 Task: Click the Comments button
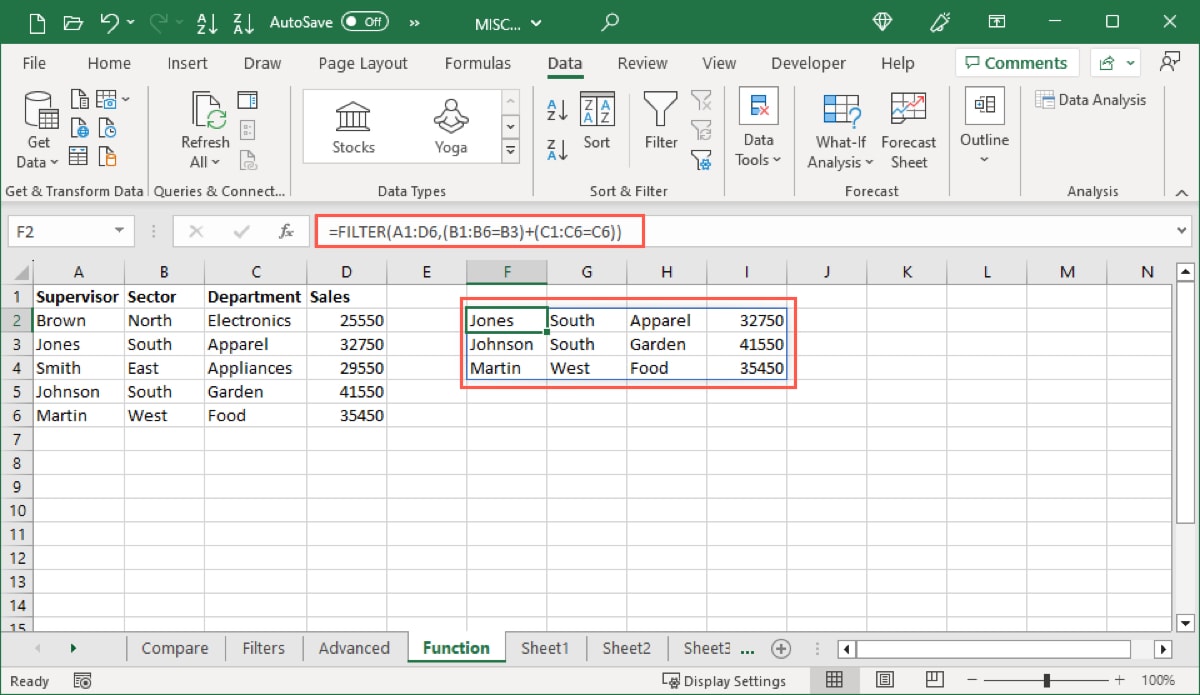coord(1016,62)
